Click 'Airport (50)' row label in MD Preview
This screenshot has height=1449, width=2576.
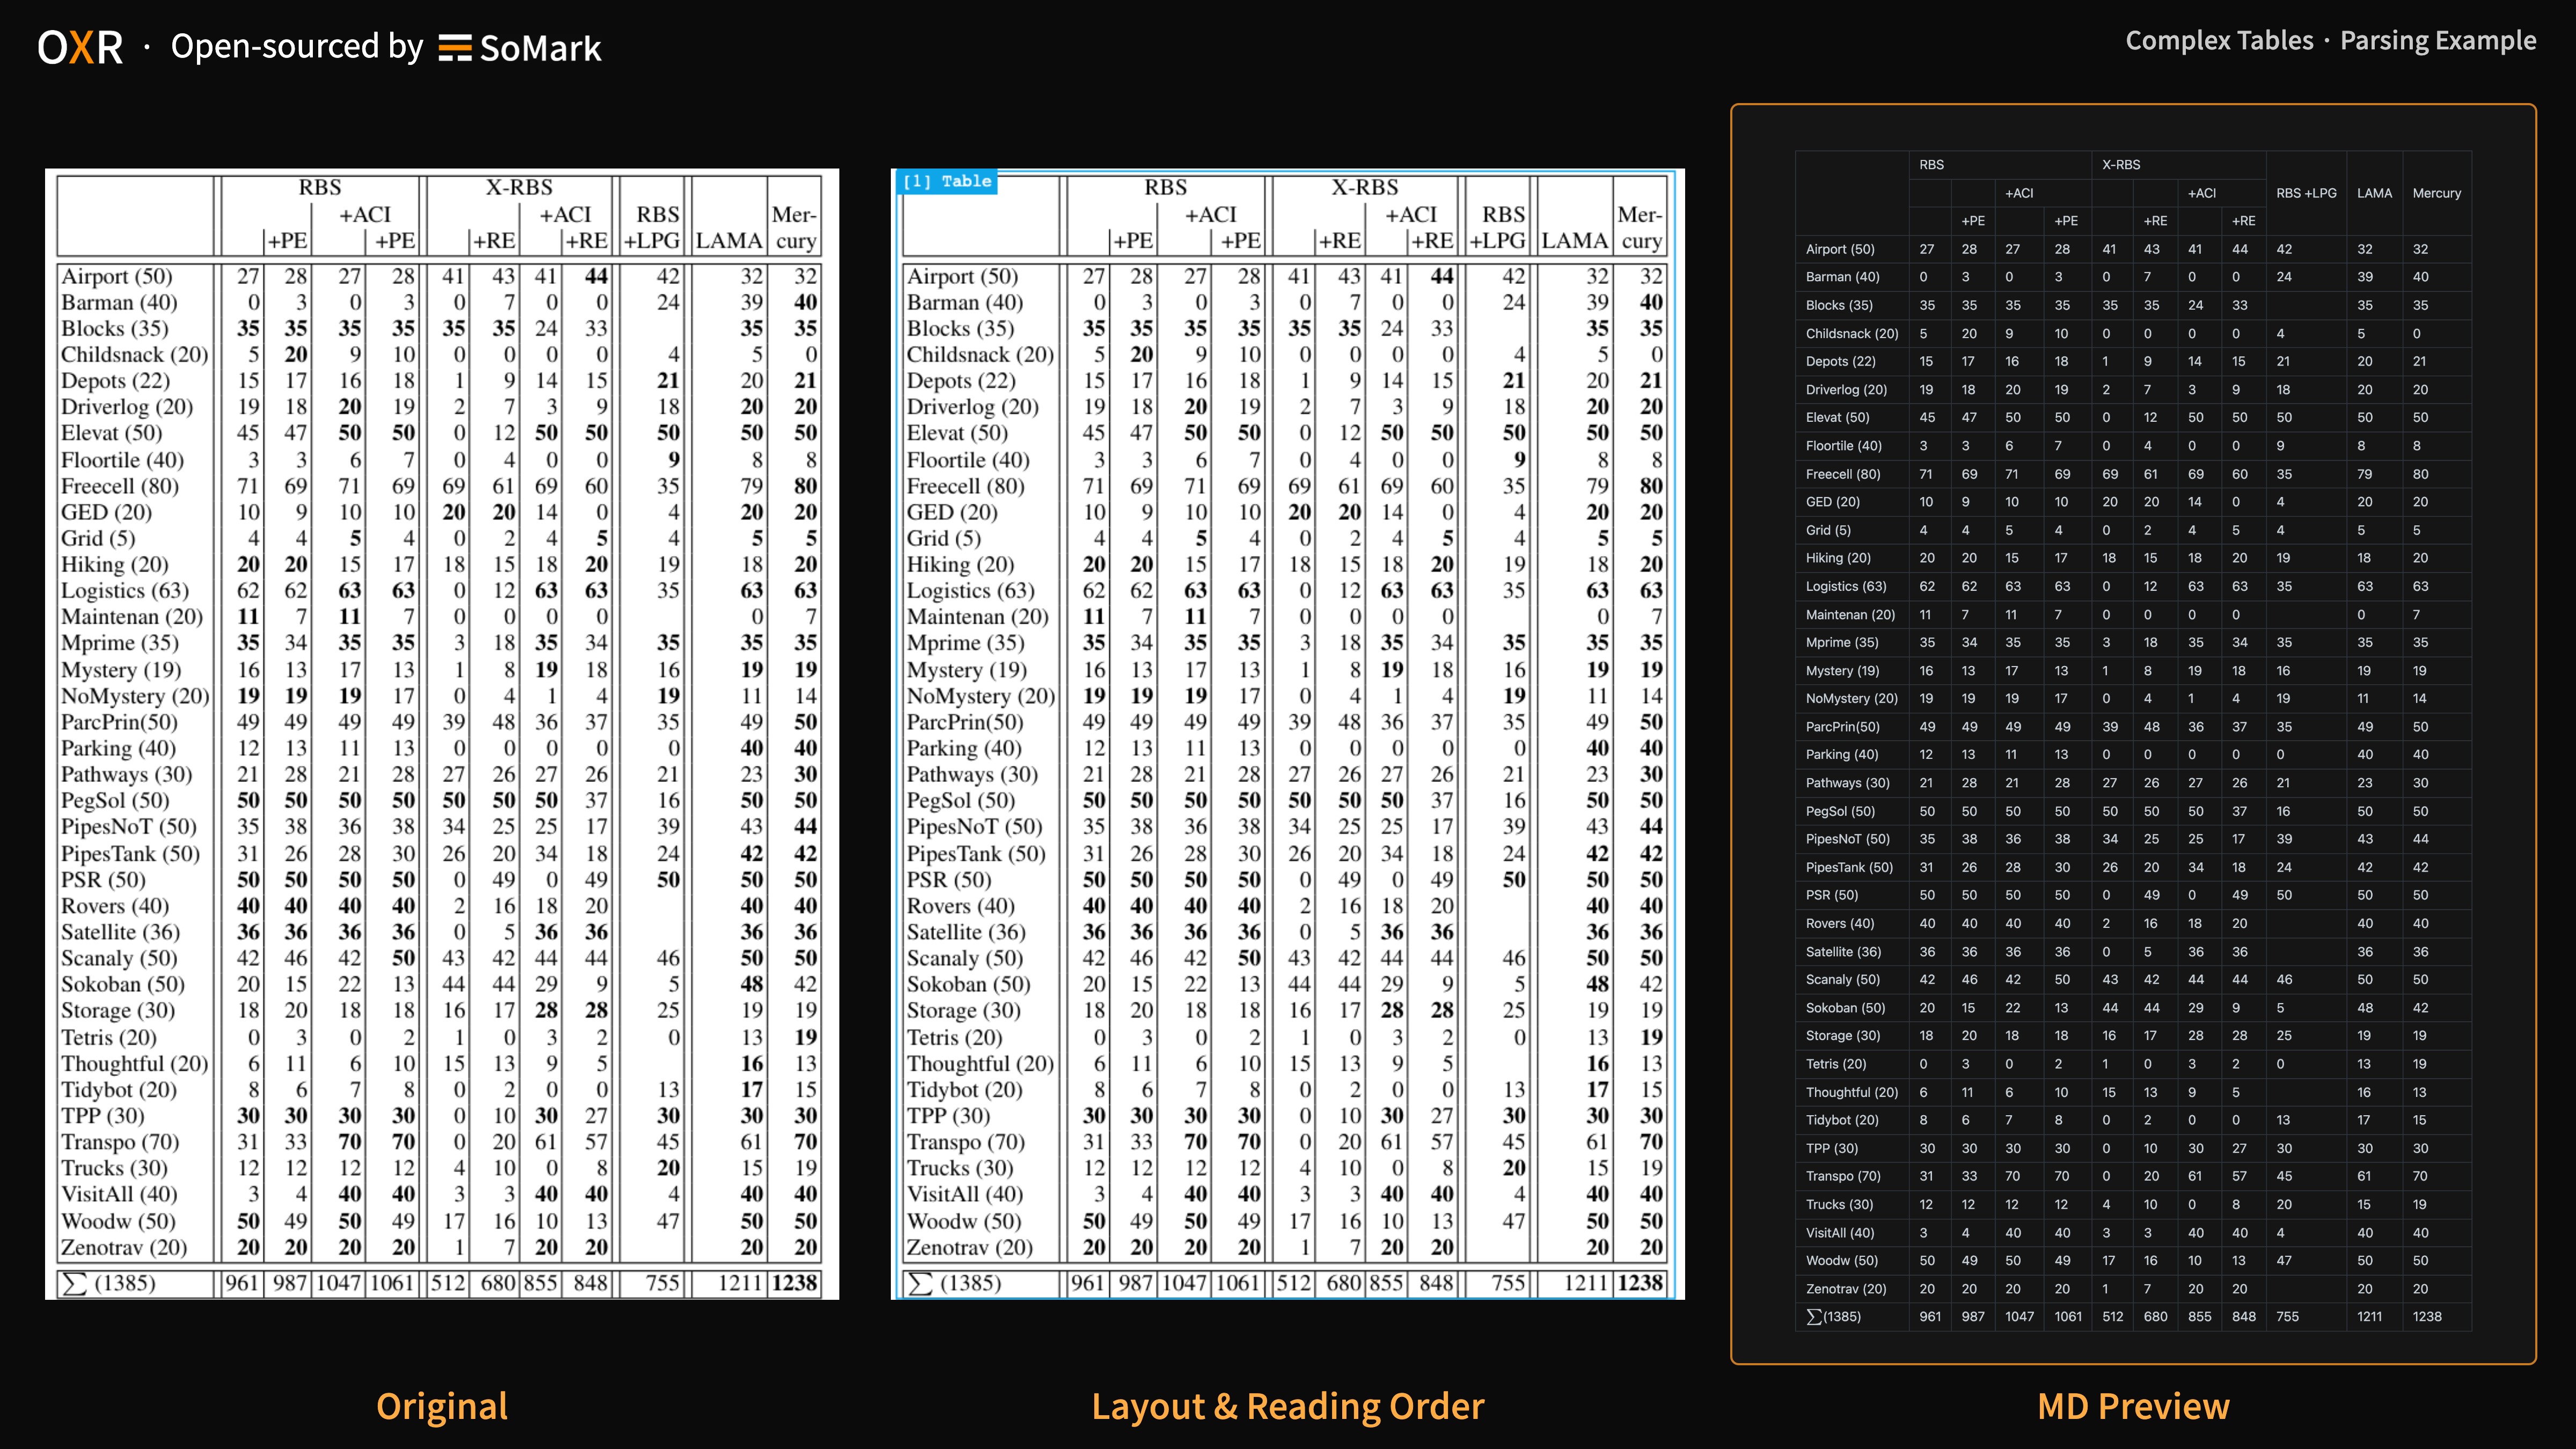1840,249
